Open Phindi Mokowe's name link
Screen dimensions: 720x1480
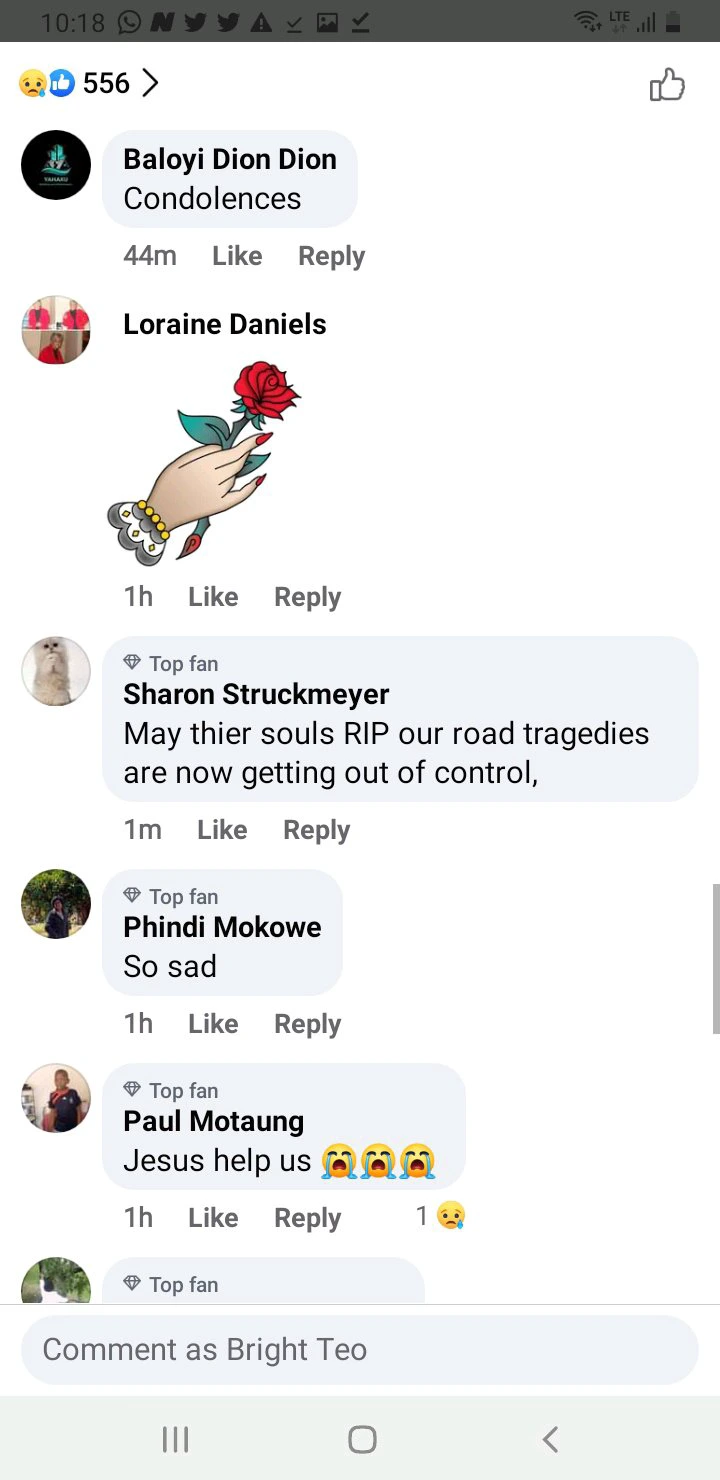pos(222,927)
